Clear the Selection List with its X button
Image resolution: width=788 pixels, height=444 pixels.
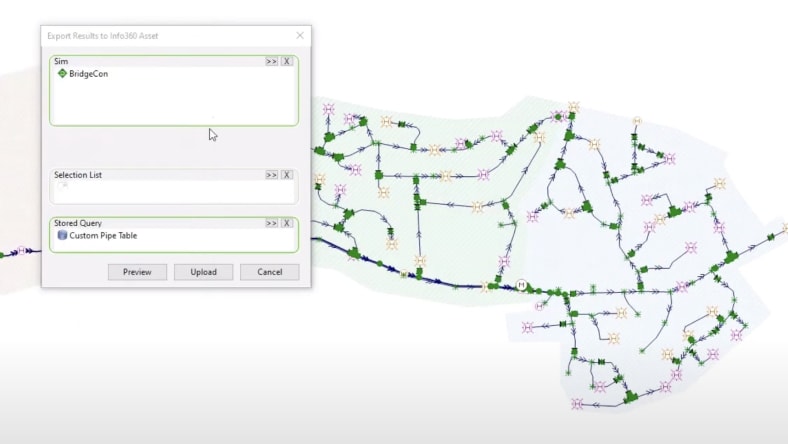[287, 175]
